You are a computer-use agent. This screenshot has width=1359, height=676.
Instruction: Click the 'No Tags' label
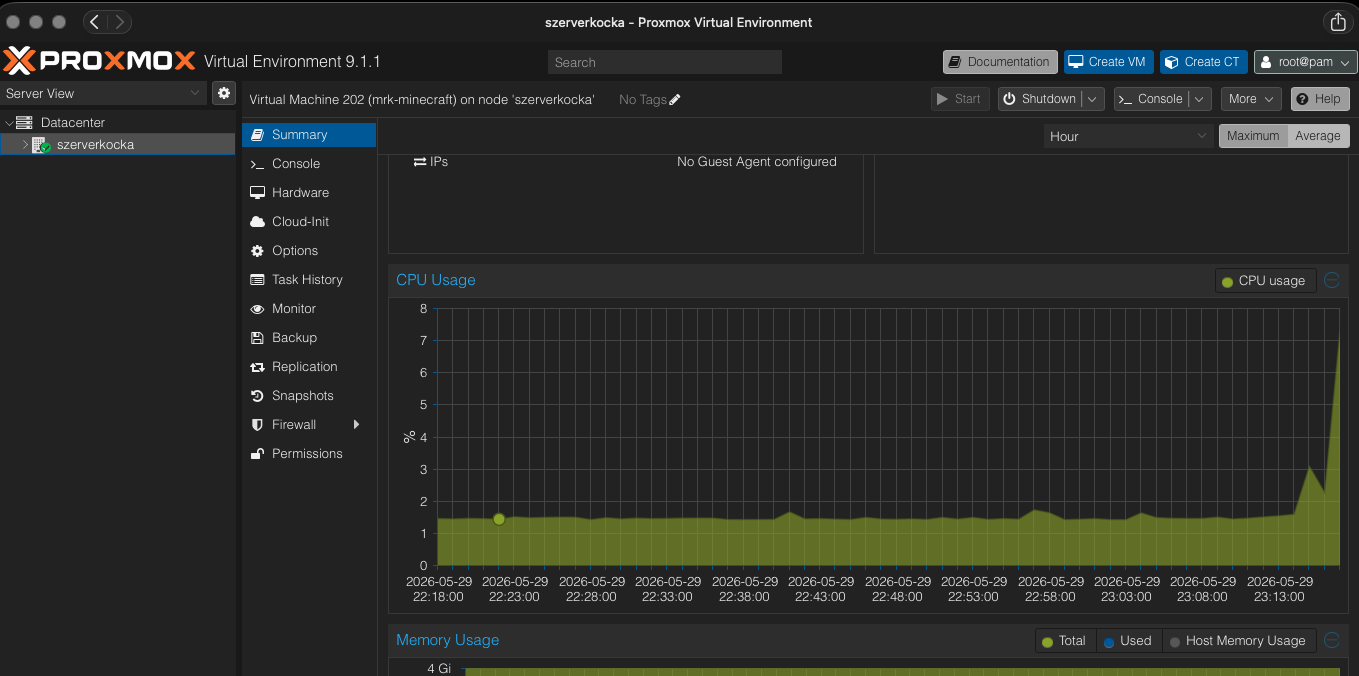click(x=643, y=99)
